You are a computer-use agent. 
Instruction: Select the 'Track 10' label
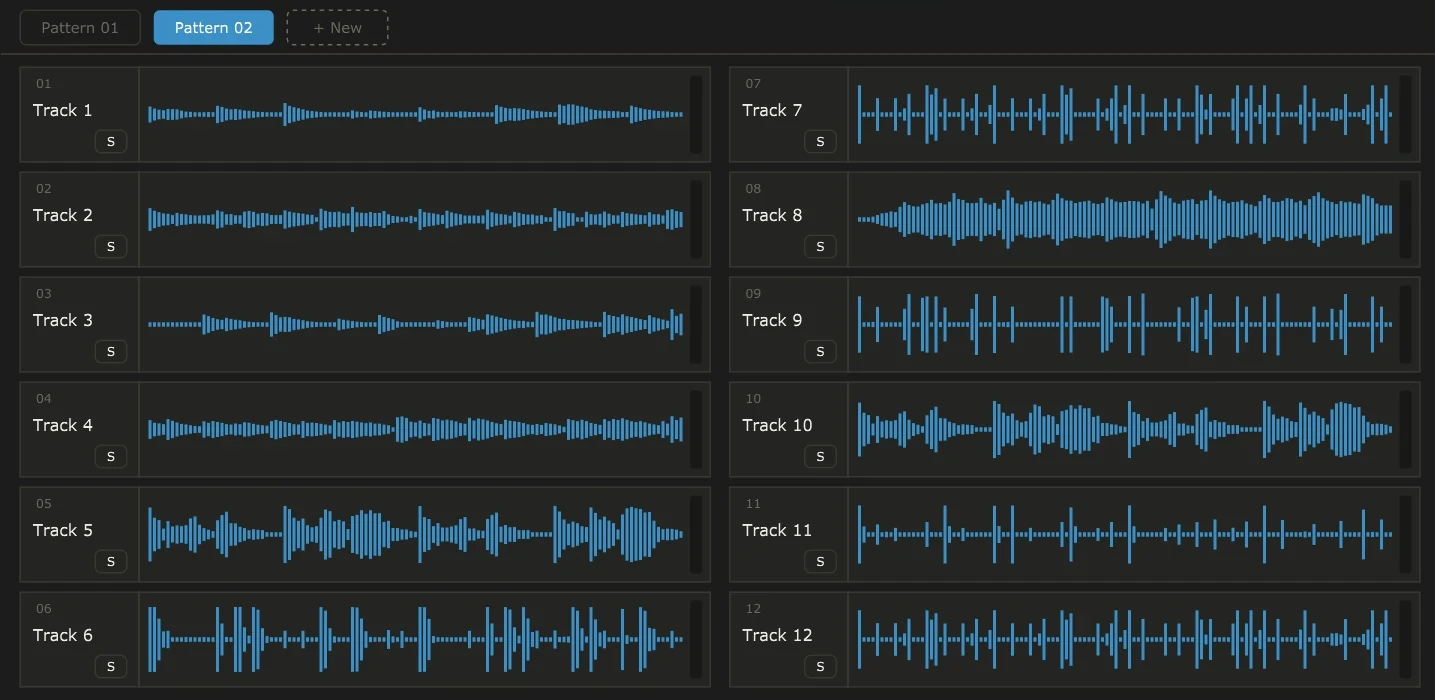point(777,425)
